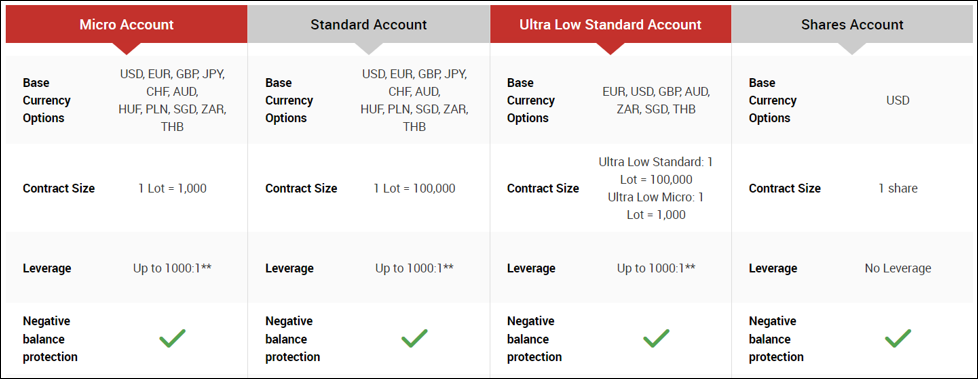This screenshot has width=978, height=379.
Task: Click Ultra Low Standard negative balance checkmark
Action: tap(656, 338)
